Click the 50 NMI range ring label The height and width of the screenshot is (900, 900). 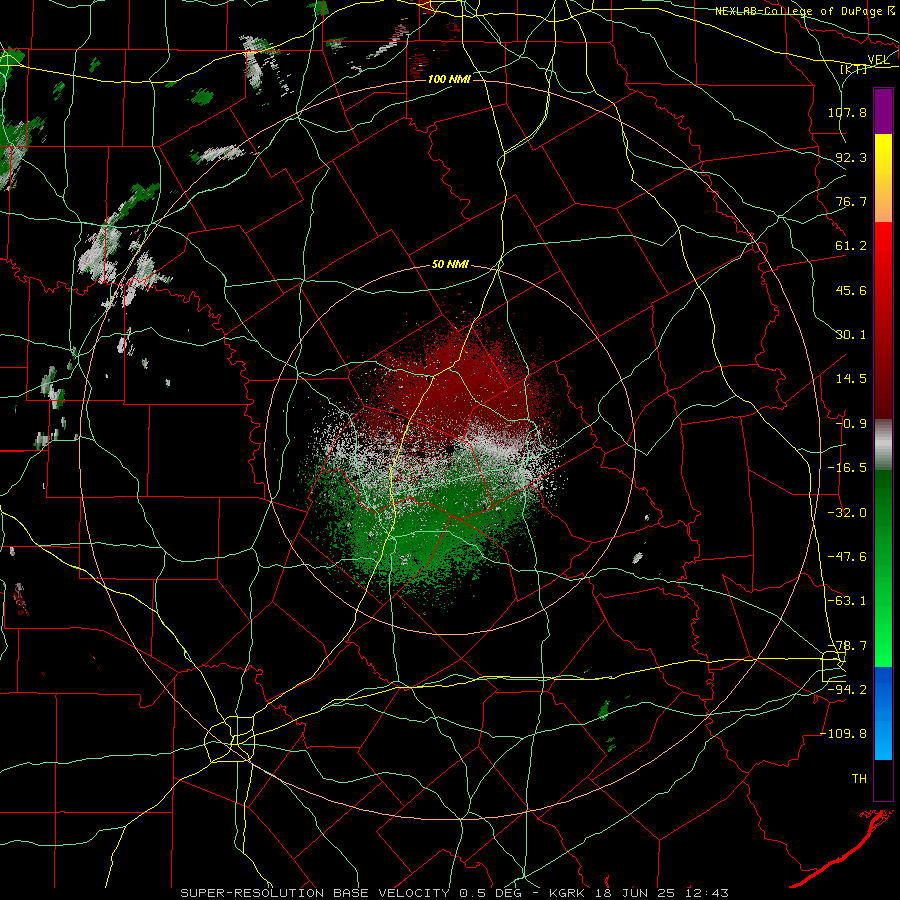450,265
